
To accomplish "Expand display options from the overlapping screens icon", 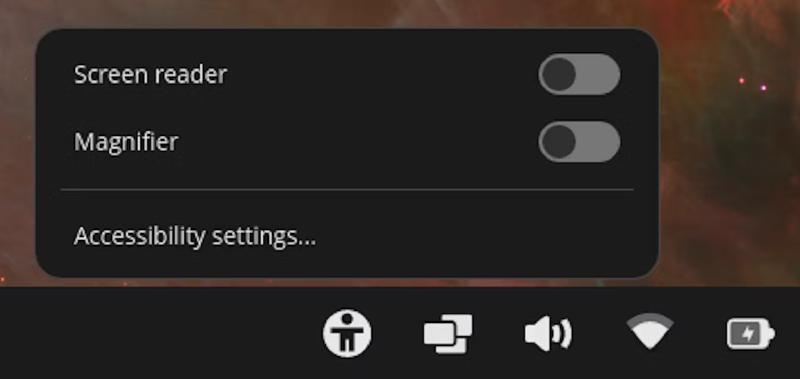I will (x=448, y=334).
